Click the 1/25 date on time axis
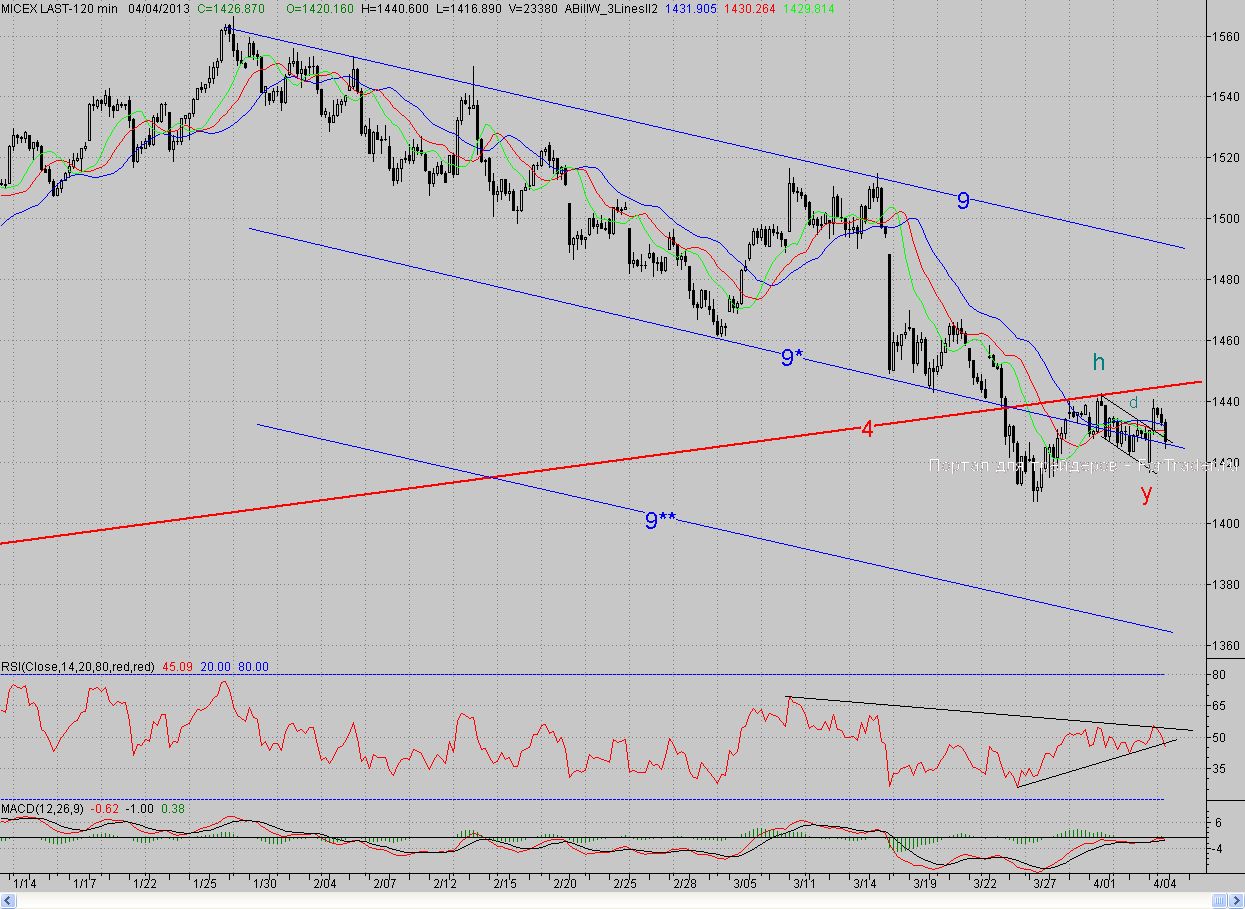 pyautogui.click(x=206, y=884)
